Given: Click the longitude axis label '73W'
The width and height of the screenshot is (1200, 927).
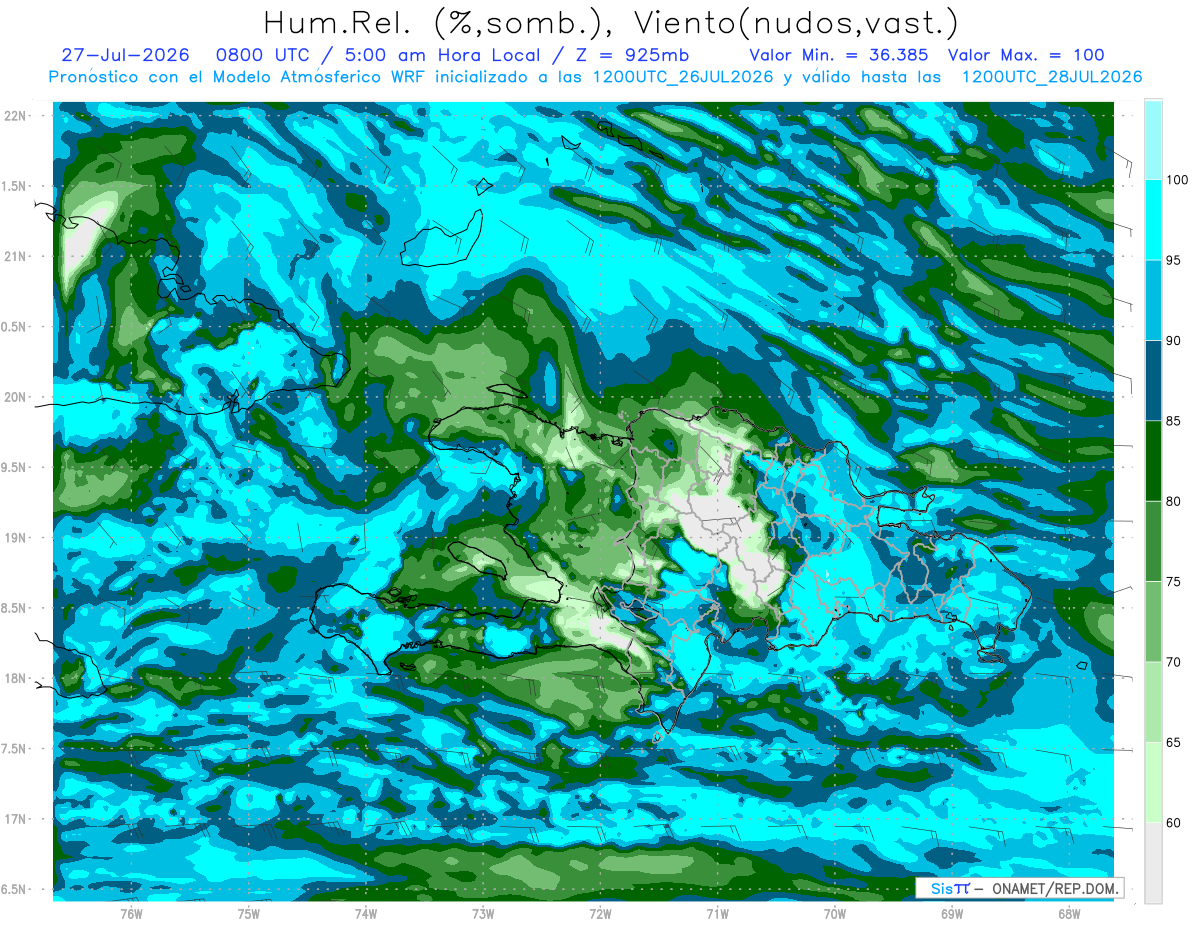Looking at the screenshot, I should 483,913.
